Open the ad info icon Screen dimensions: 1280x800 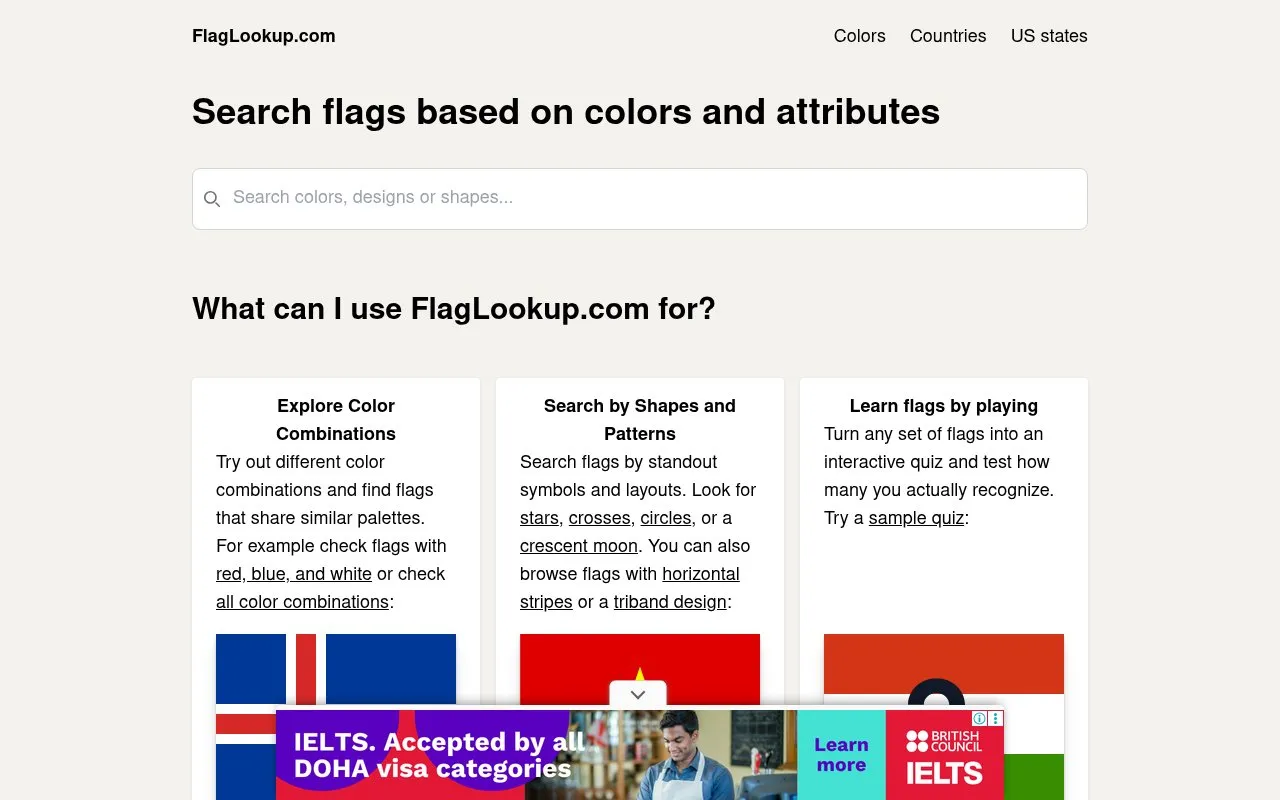coord(980,718)
